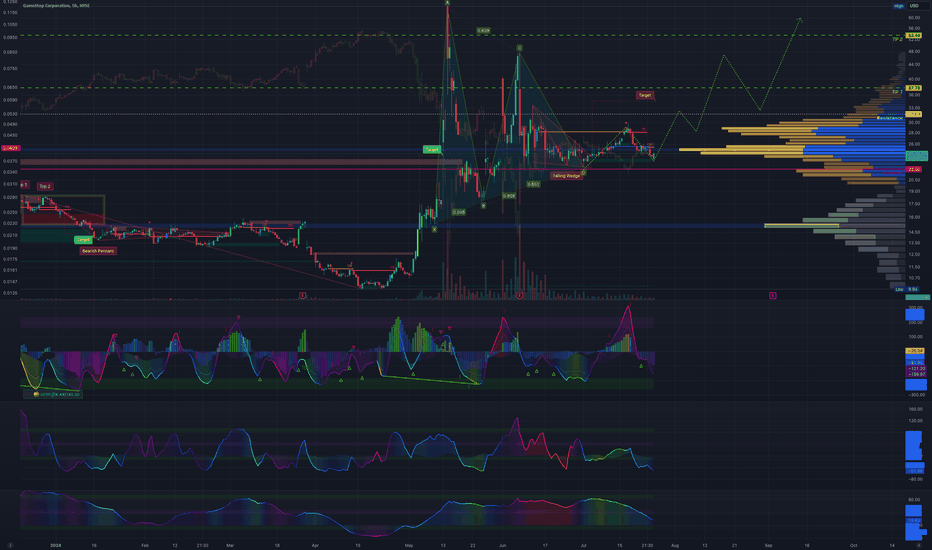Click the harmonic pattern point A label
This screenshot has width=932, height=550.
pyautogui.click(x=448, y=3)
